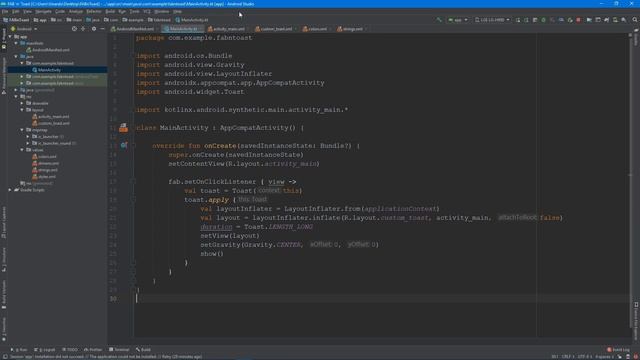The height and width of the screenshot is (360, 640).
Task: Select styles.xml under values
Action: (47, 177)
